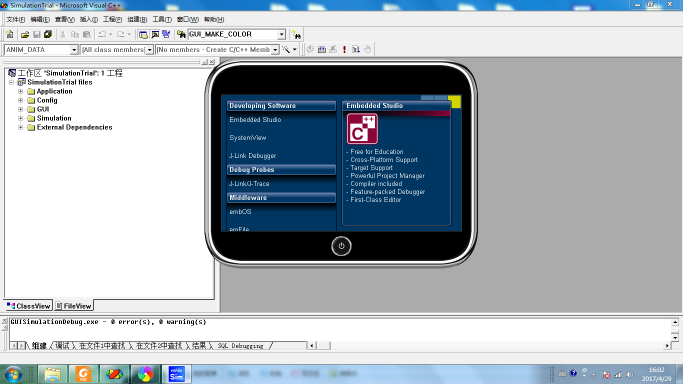Open Windows Explorer from the taskbar
Viewport: 683px width, 384px height.
52,374
